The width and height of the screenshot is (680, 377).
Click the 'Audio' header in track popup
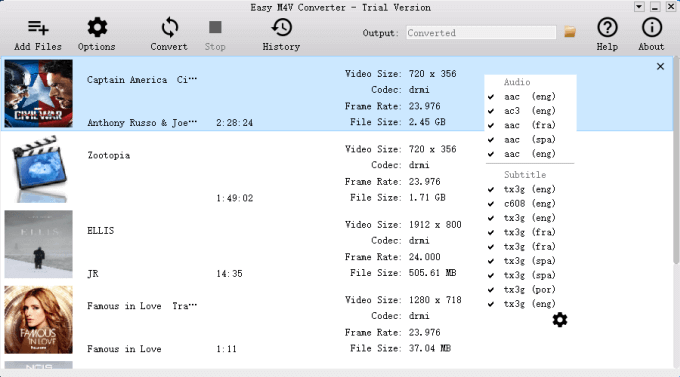pyautogui.click(x=517, y=82)
